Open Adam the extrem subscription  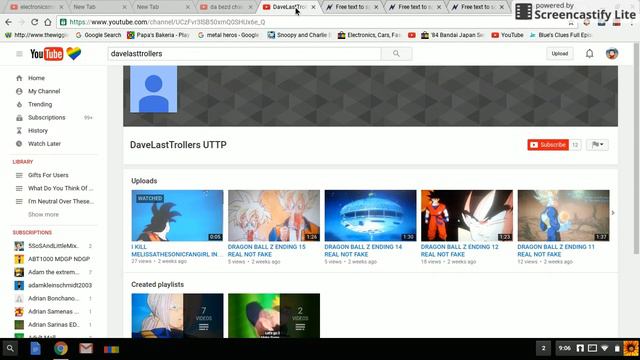53,272
